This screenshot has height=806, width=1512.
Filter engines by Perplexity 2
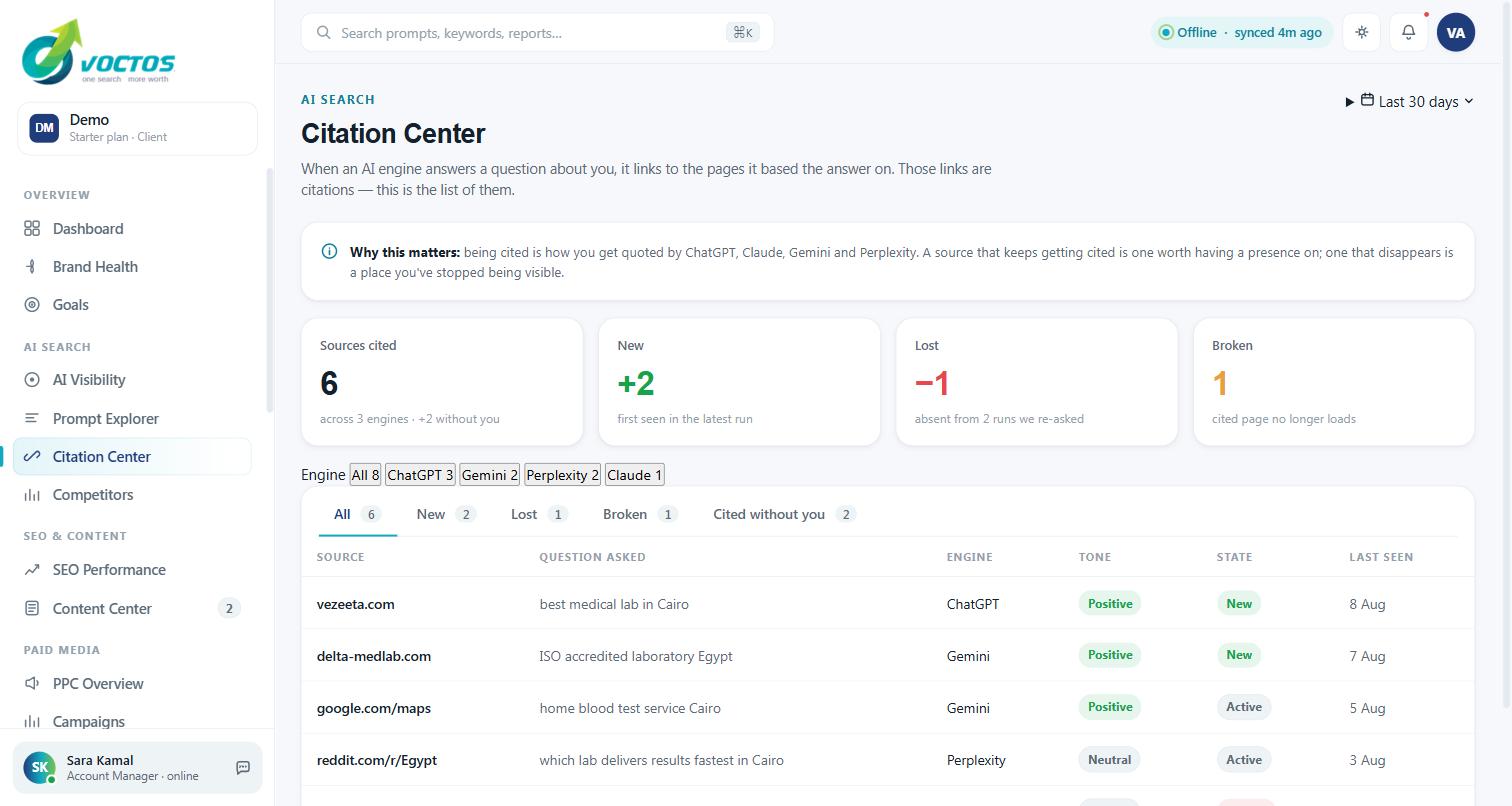(563, 475)
